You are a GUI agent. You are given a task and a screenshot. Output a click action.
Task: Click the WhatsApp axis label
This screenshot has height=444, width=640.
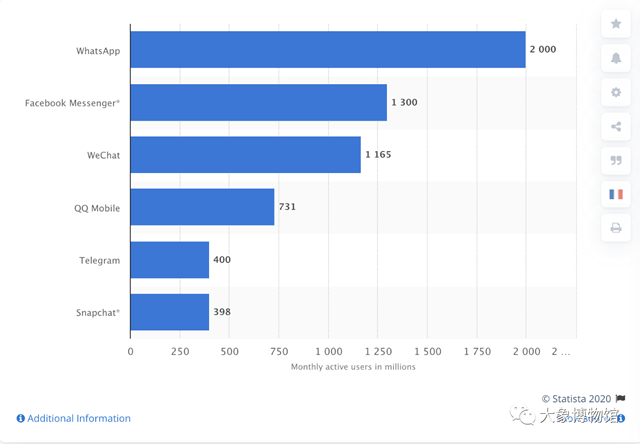coord(98,50)
